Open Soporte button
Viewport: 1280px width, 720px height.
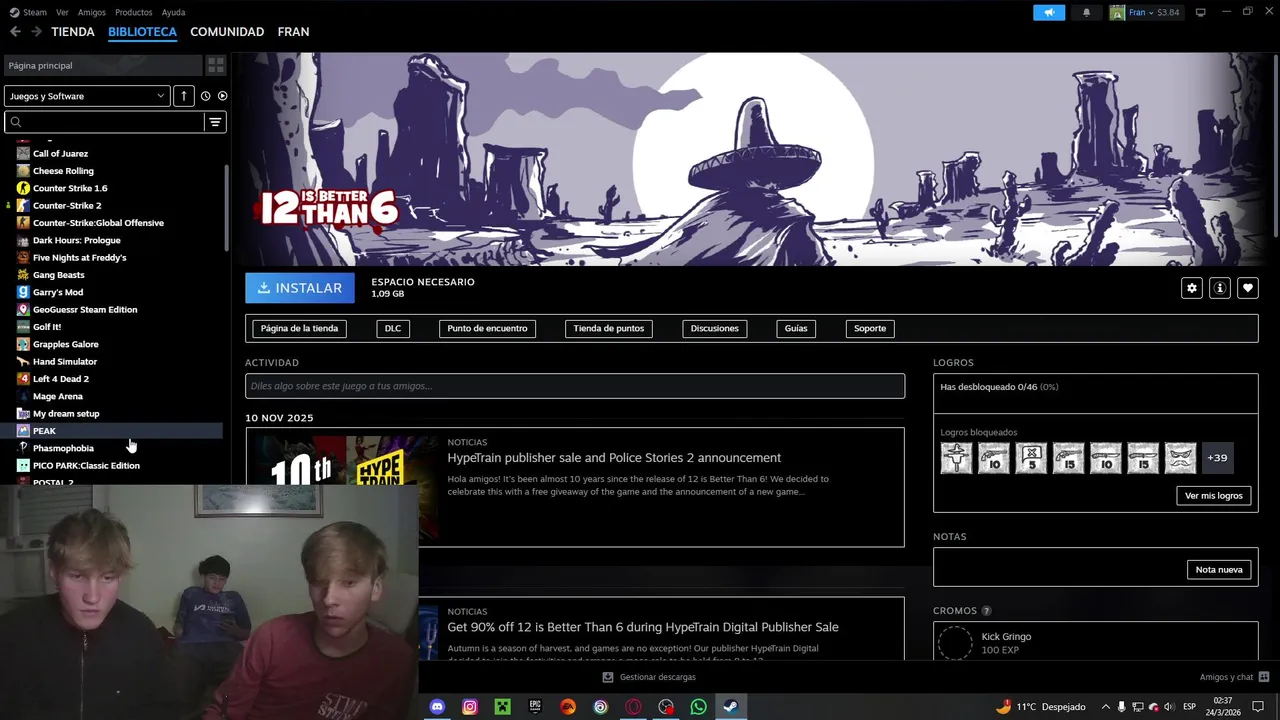(870, 328)
